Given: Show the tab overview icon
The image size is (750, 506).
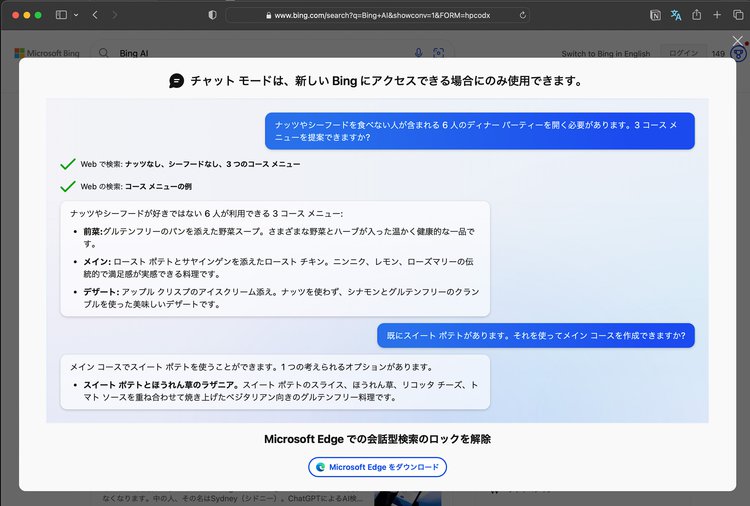Looking at the screenshot, I should (736, 15).
